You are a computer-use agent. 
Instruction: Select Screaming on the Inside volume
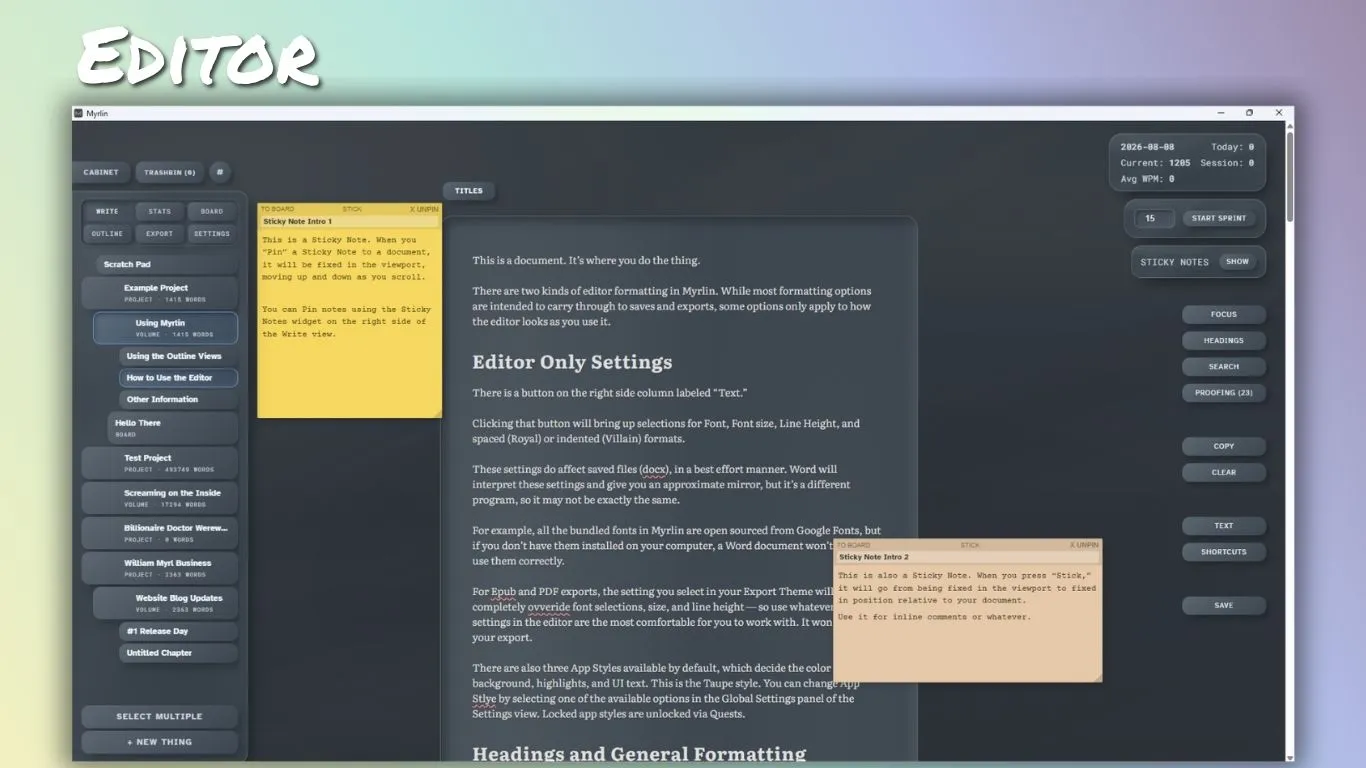(x=160, y=498)
